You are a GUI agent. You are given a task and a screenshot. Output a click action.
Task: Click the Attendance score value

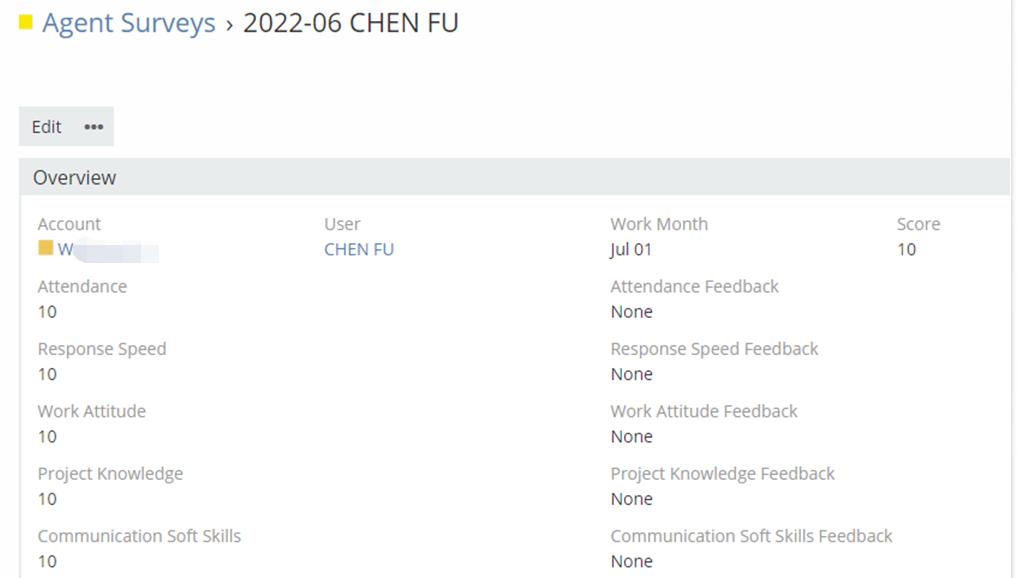click(x=47, y=311)
